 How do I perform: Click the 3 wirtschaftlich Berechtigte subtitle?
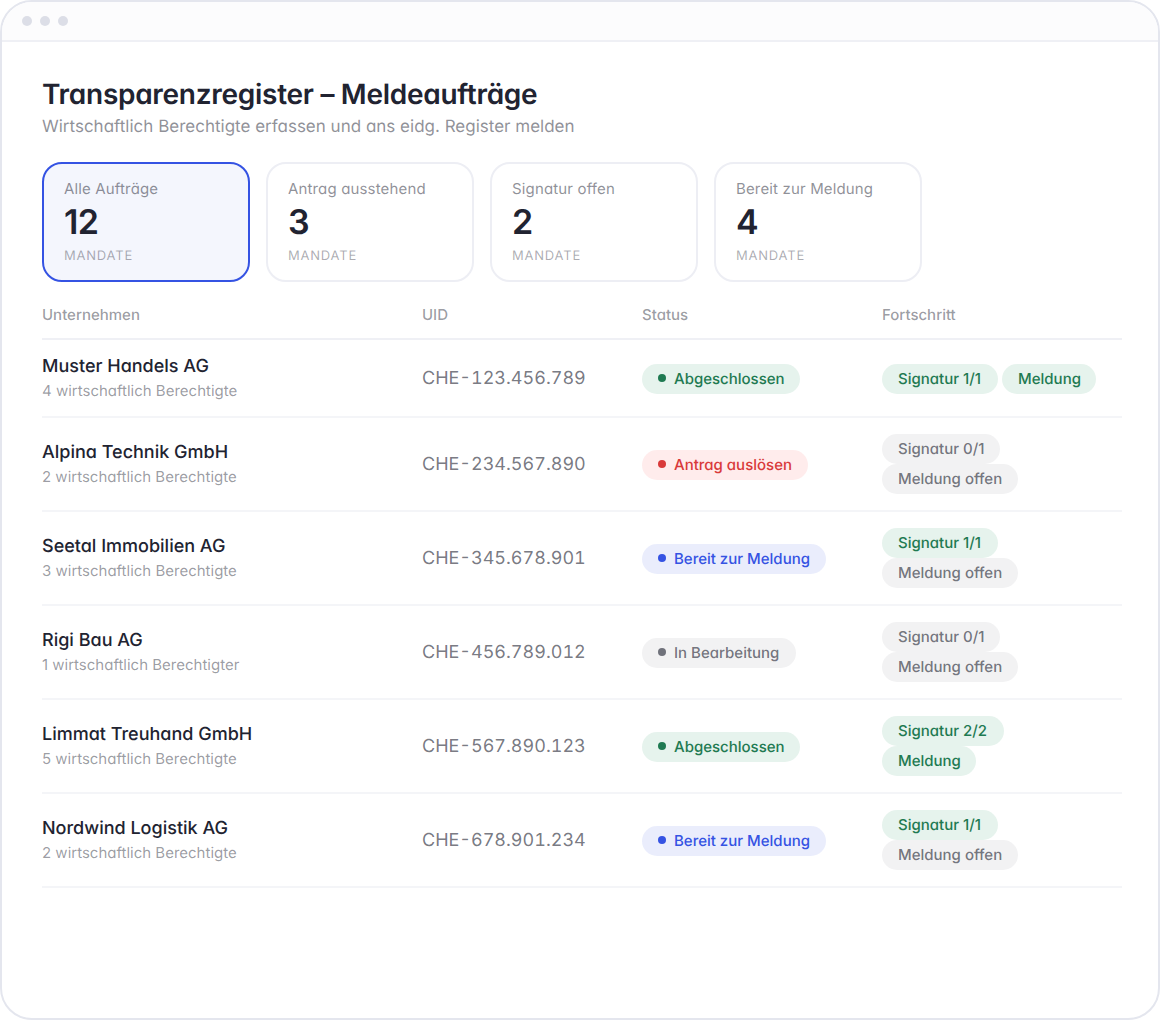pos(140,571)
